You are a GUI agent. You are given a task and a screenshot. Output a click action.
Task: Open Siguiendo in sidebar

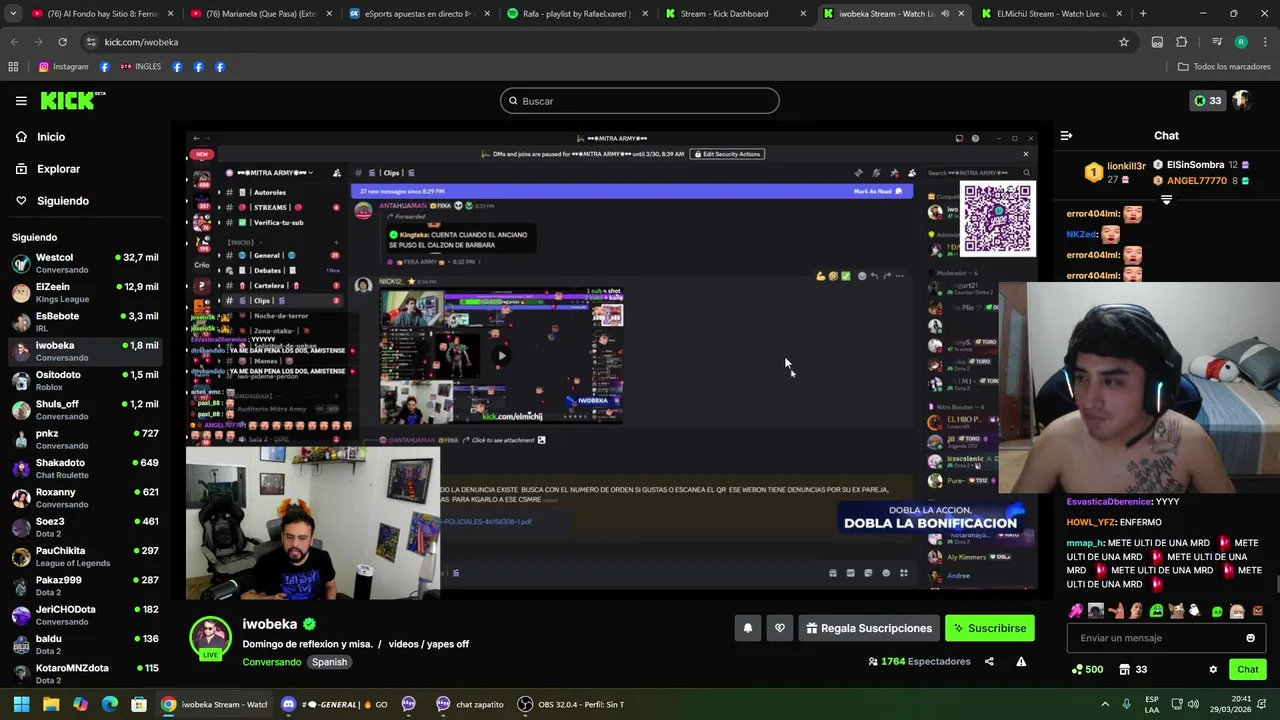pyautogui.click(x=52, y=201)
